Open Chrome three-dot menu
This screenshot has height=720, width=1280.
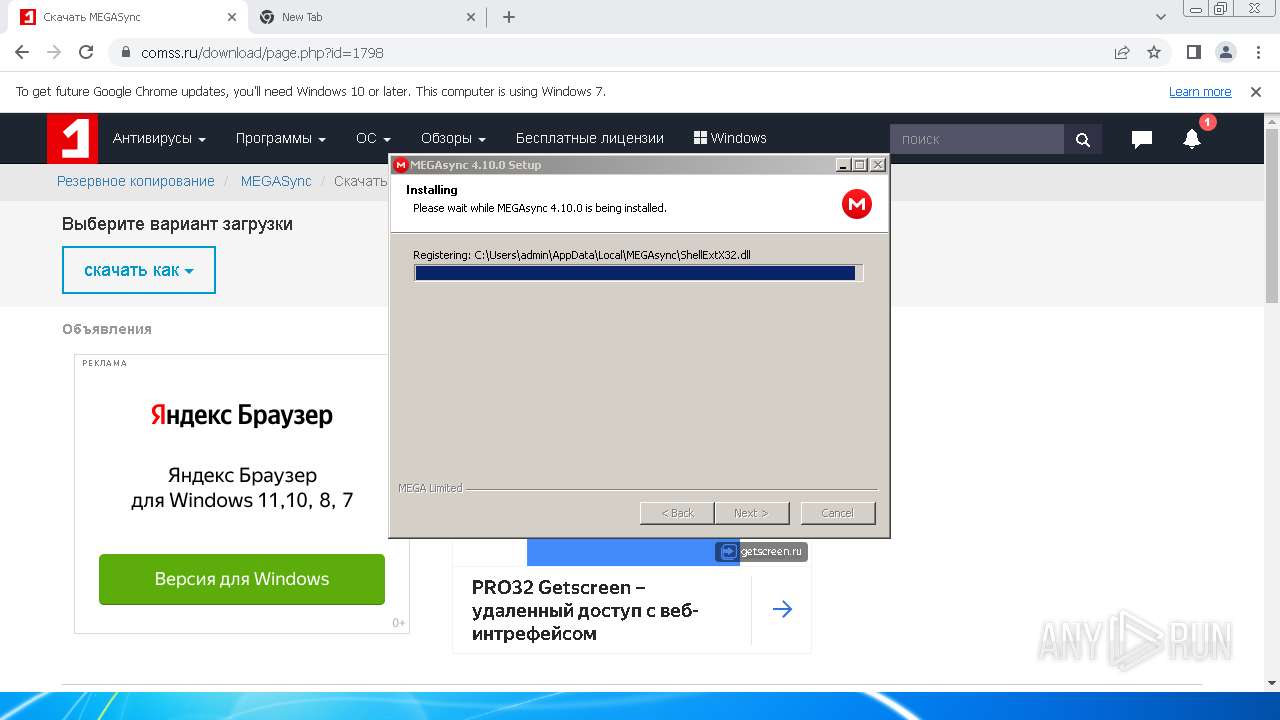pos(1257,52)
